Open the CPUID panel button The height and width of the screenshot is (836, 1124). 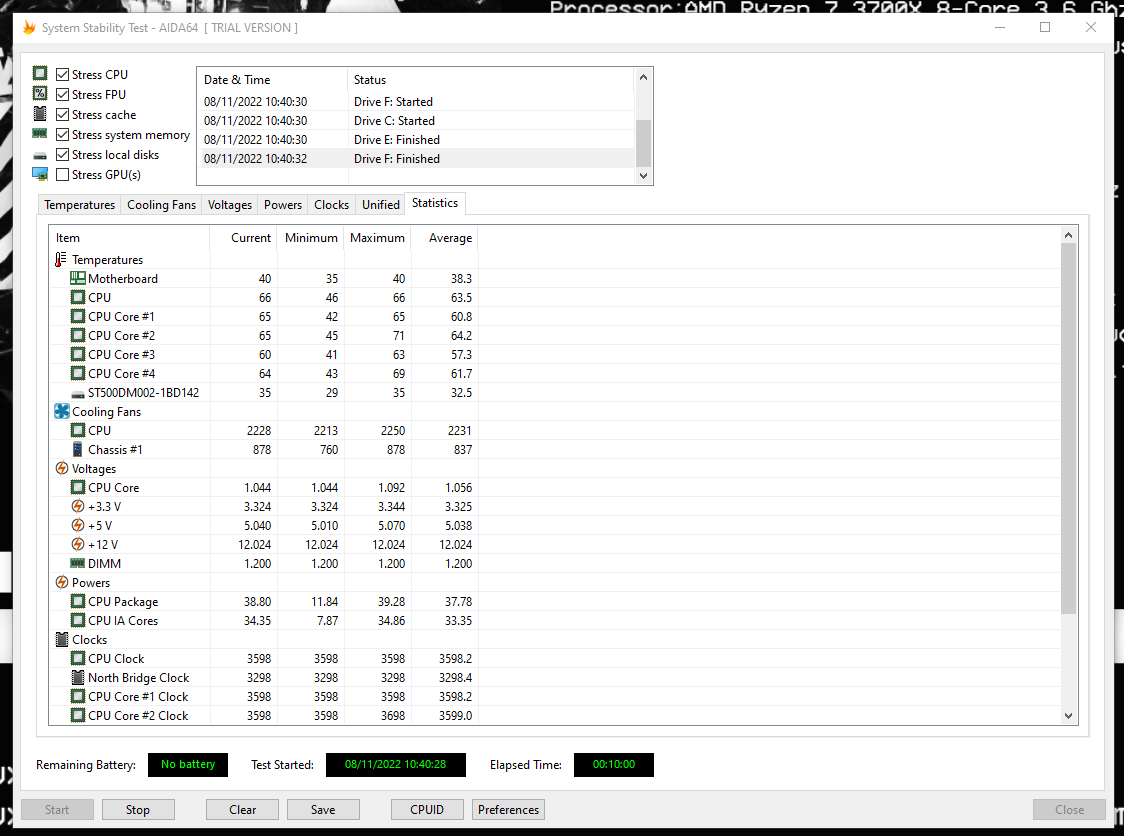427,809
